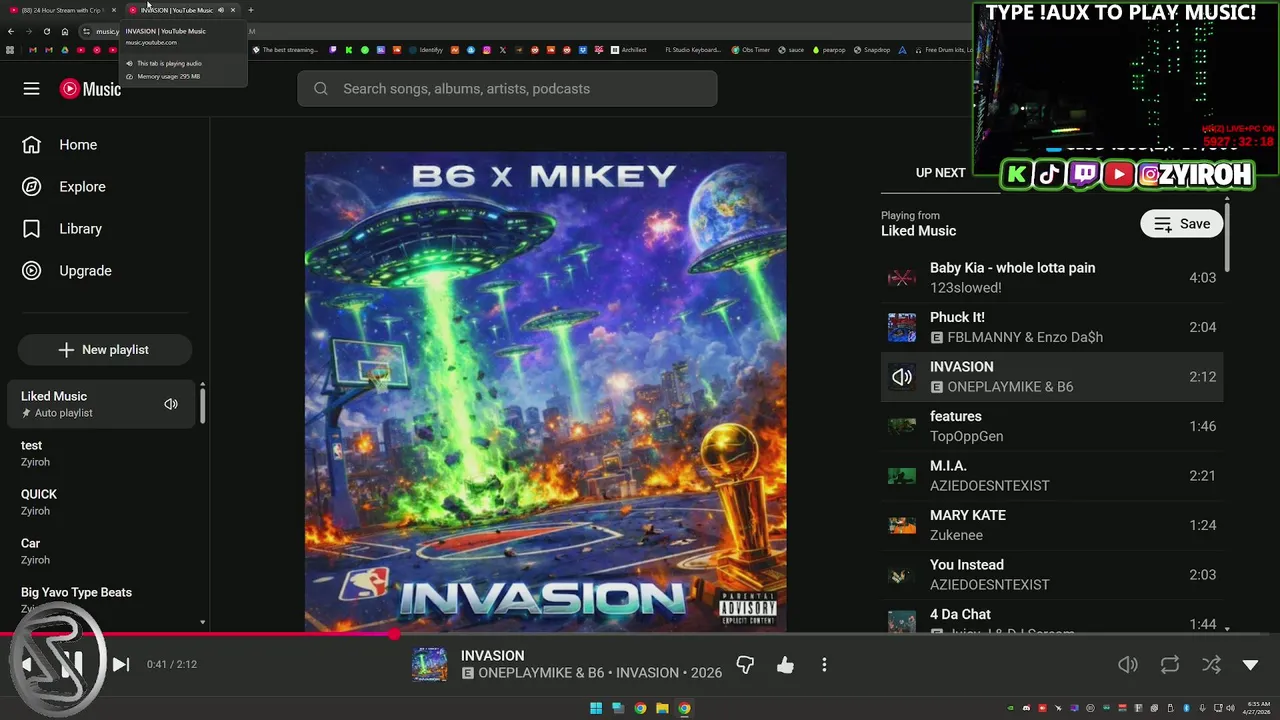Click the Discord icon in the system tray
1280x720 pixels.
click(x=1026, y=709)
